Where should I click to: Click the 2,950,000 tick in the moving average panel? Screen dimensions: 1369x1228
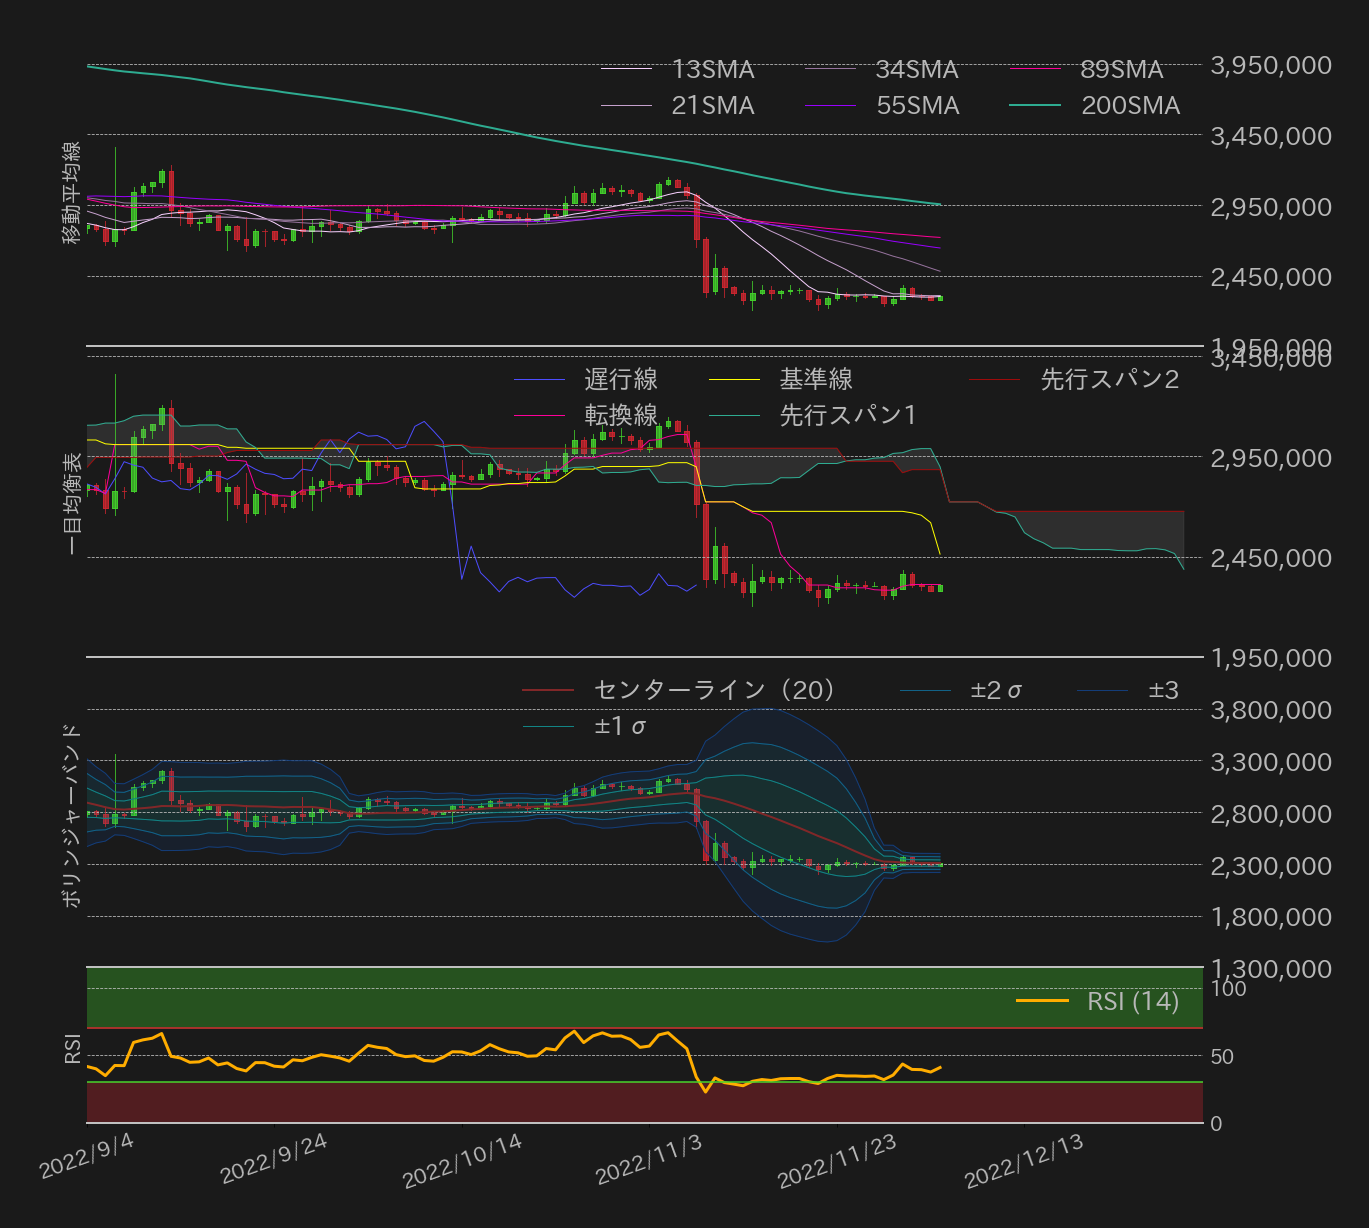(1271, 206)
